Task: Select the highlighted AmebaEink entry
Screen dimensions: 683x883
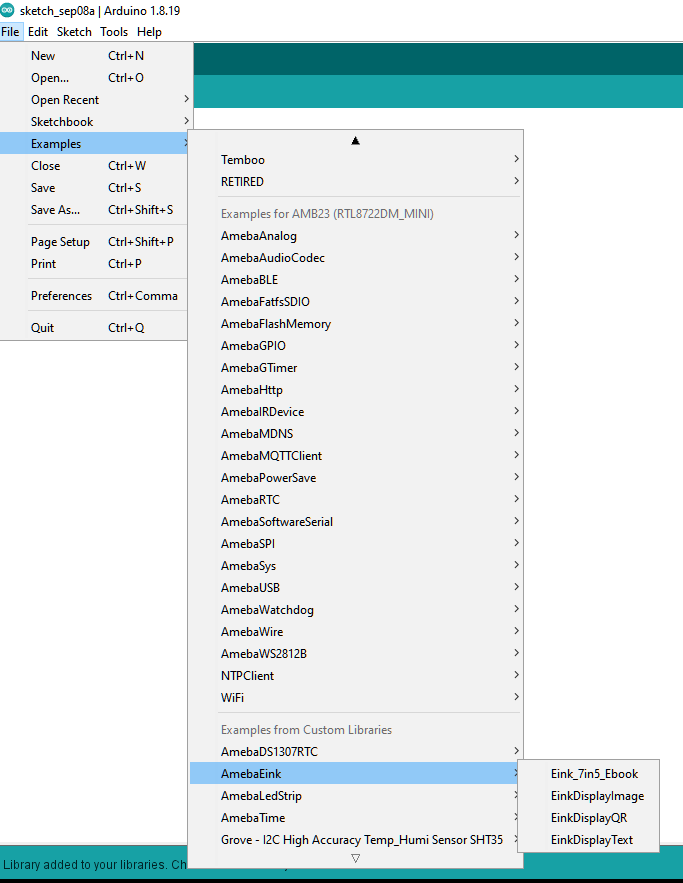Action: [x=354, y=773]
